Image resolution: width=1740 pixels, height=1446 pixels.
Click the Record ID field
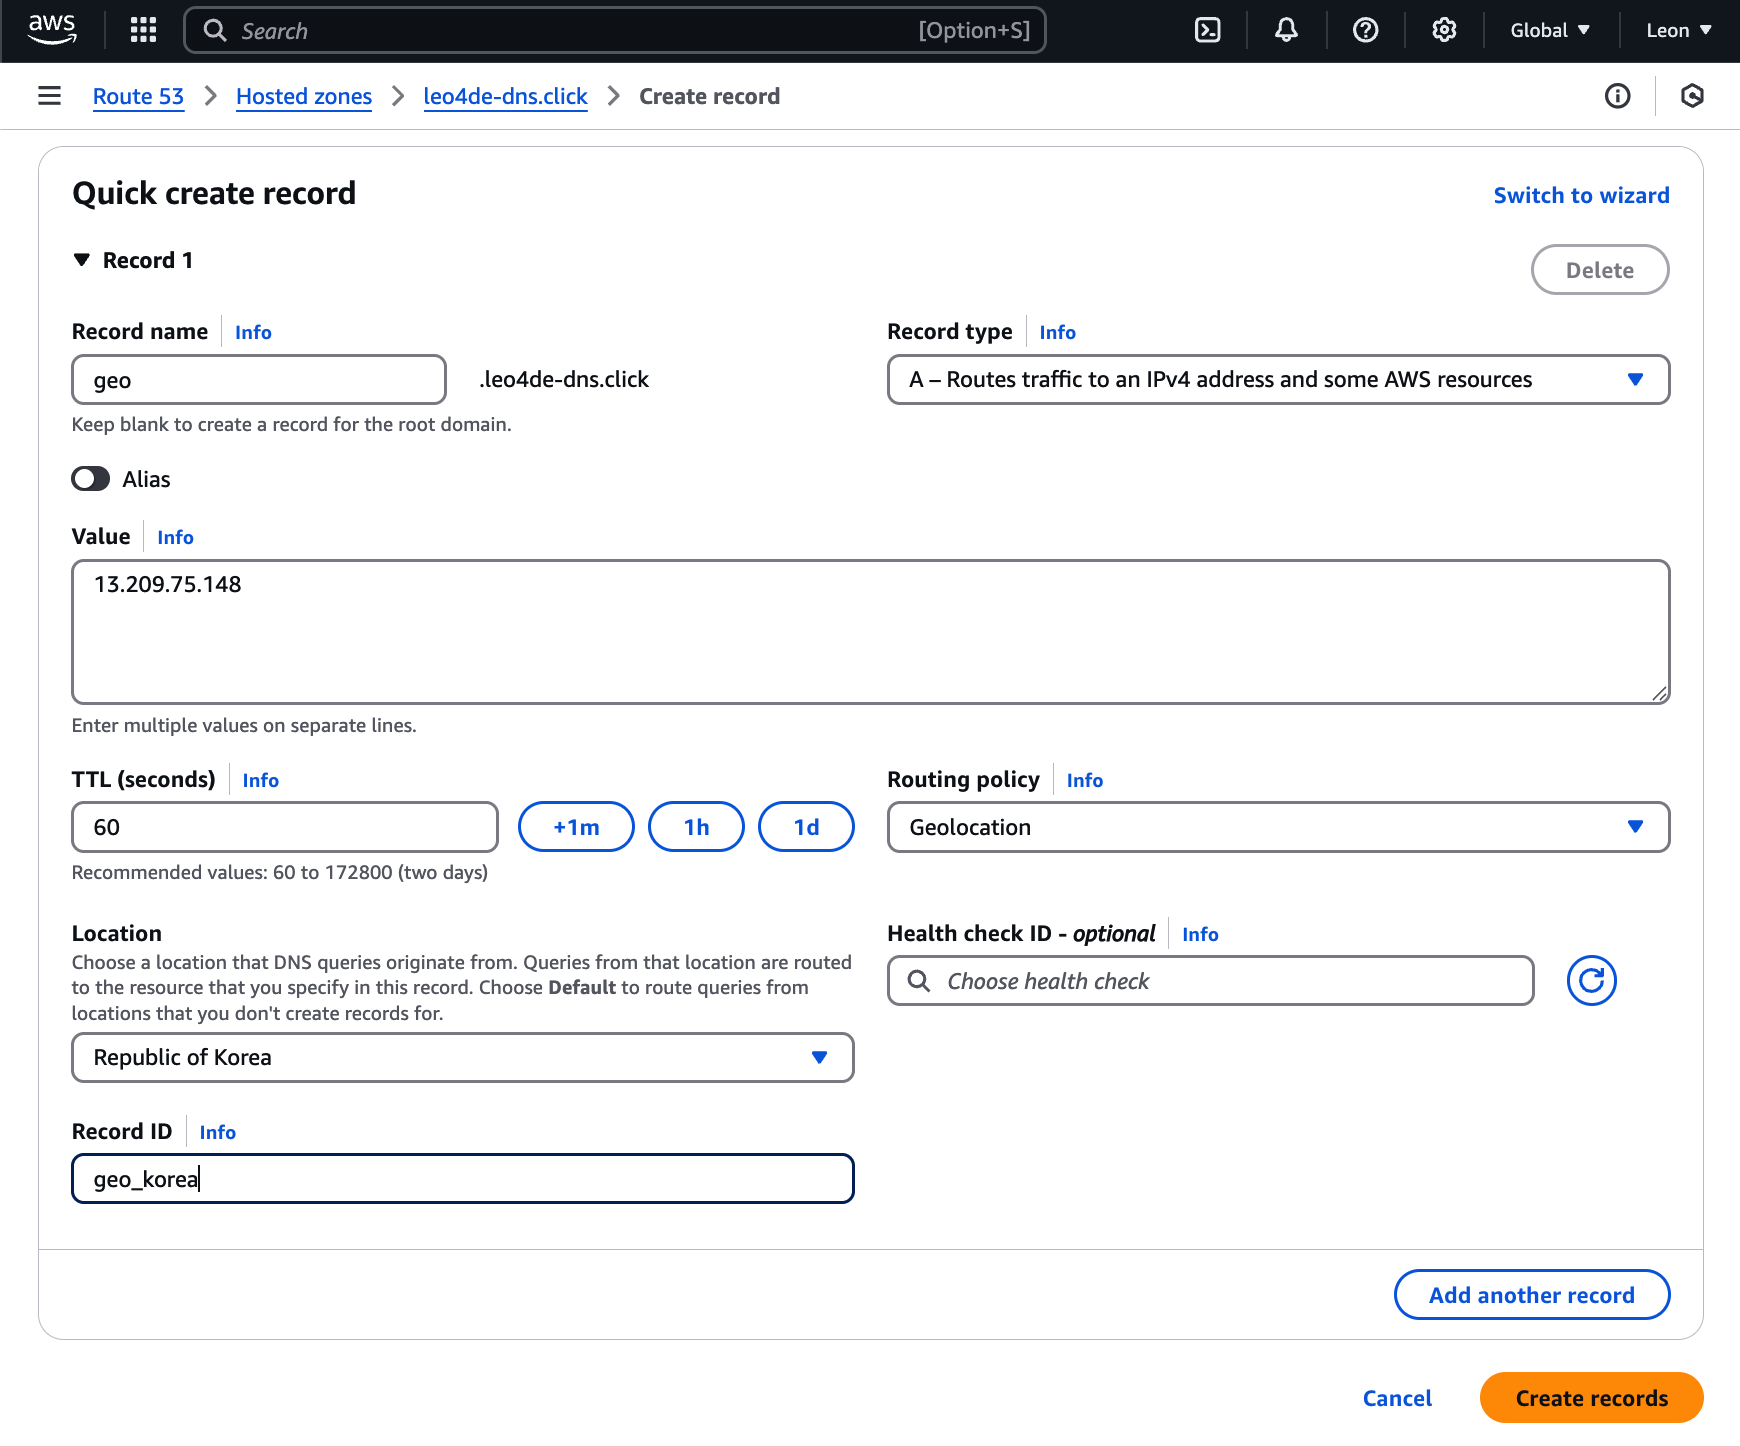point(463,1179)
